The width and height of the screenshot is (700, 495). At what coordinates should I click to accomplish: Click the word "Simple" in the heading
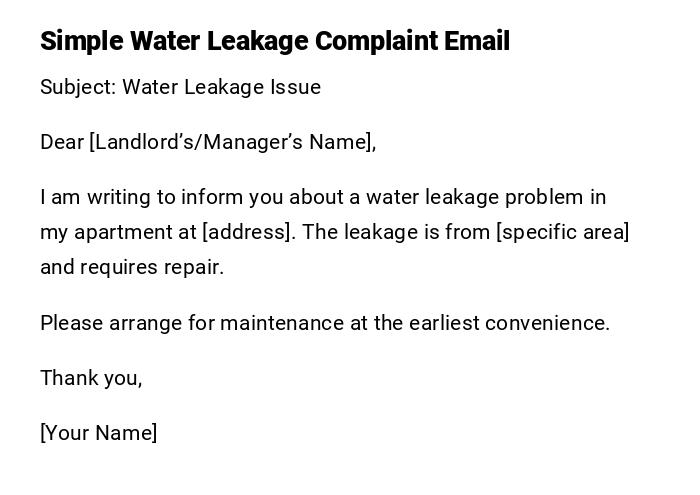tap(81, 41)
